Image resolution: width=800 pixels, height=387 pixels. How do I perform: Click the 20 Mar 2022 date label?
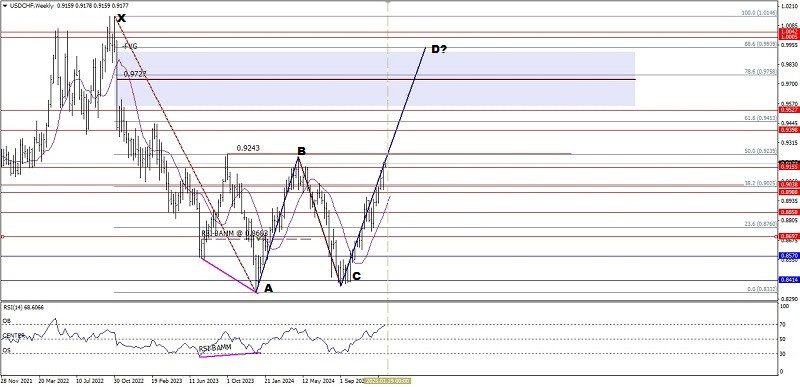54,380
